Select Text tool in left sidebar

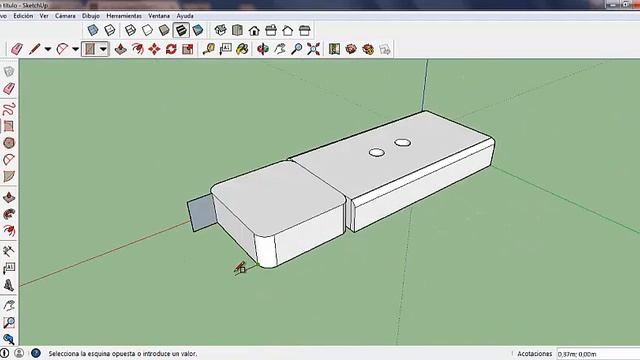pyautogui.click(x=9, y=268)
